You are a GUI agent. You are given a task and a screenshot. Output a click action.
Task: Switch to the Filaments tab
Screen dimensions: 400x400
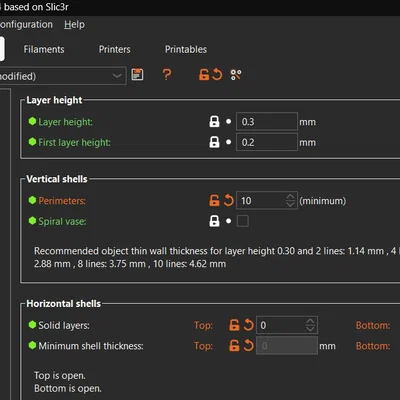pos(44,49)
